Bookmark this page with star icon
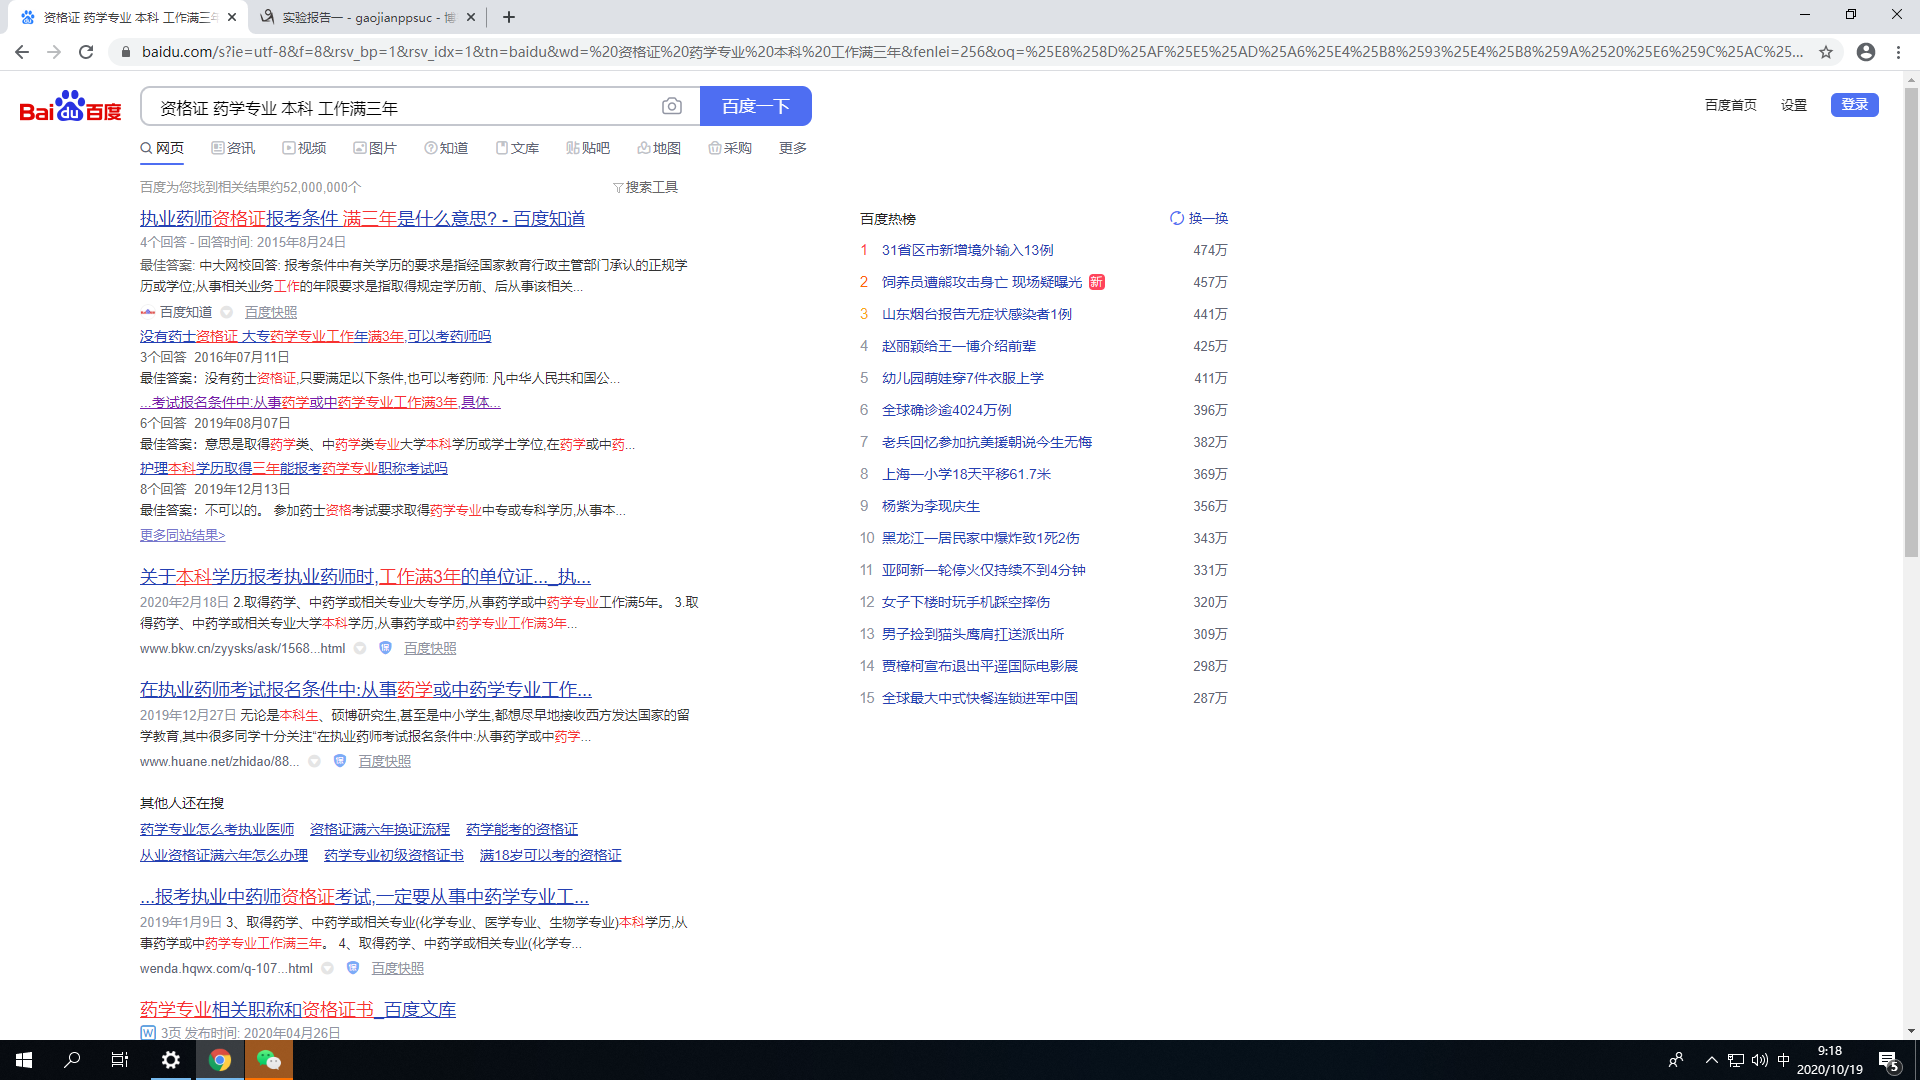Viewport: 1920px width, 1080px height. [1826, 52]
